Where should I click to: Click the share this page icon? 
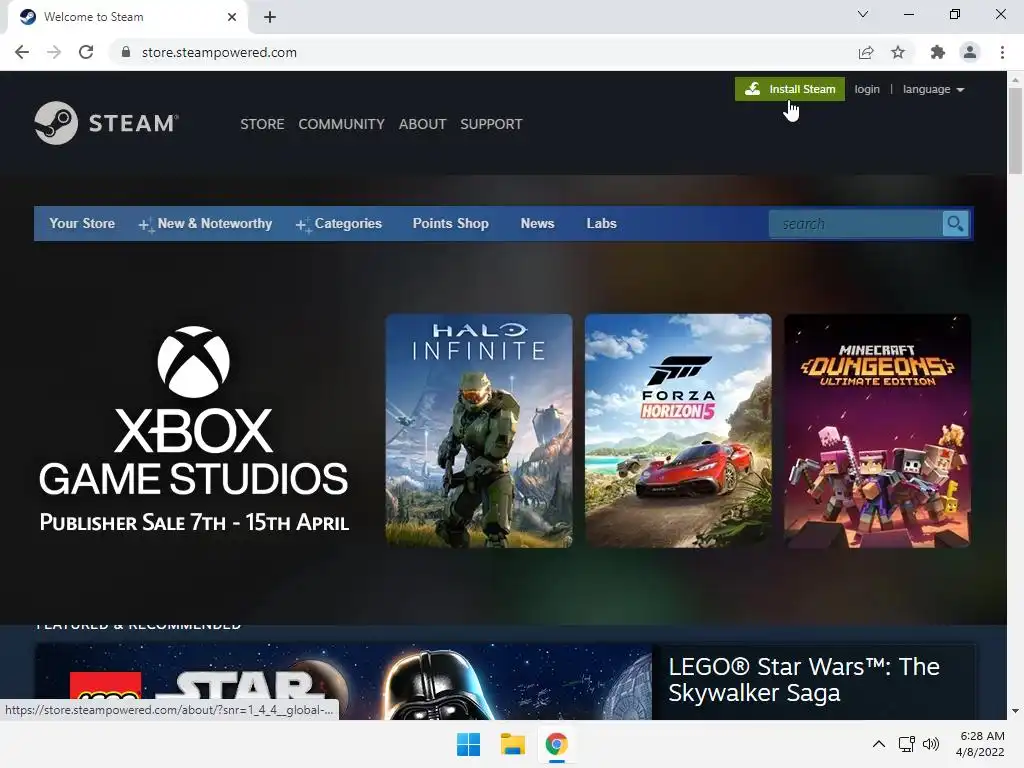point(866,52)
